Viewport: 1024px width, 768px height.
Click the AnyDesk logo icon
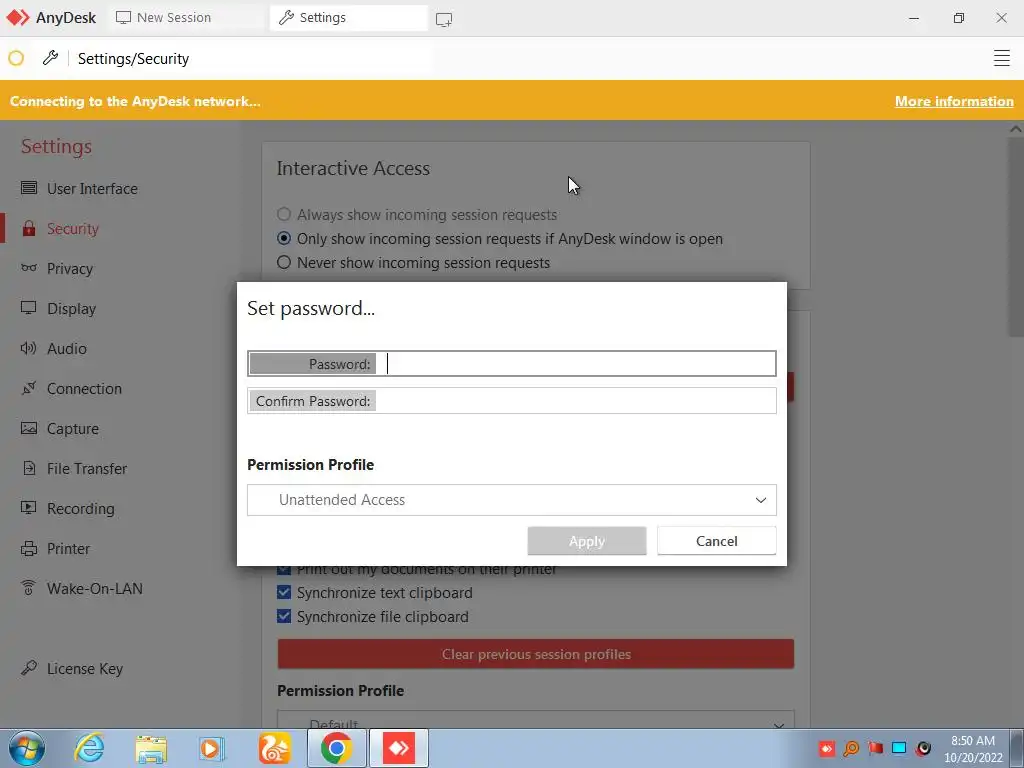[x=18, y=18]
